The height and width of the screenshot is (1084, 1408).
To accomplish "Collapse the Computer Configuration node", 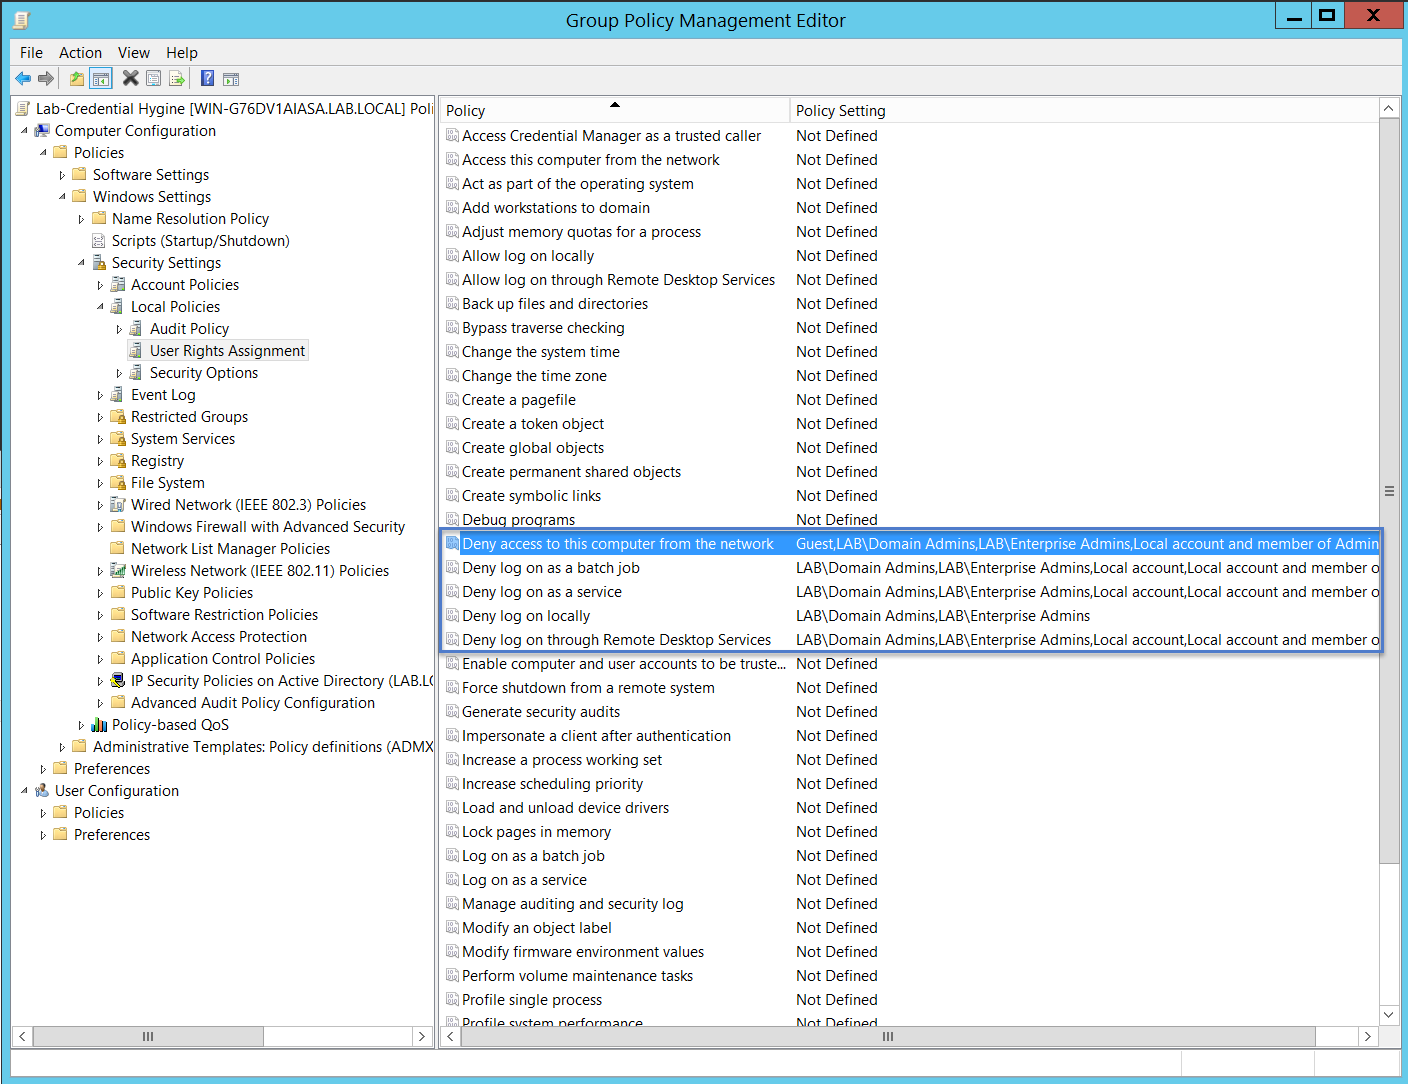I will [x=24, y=131].
